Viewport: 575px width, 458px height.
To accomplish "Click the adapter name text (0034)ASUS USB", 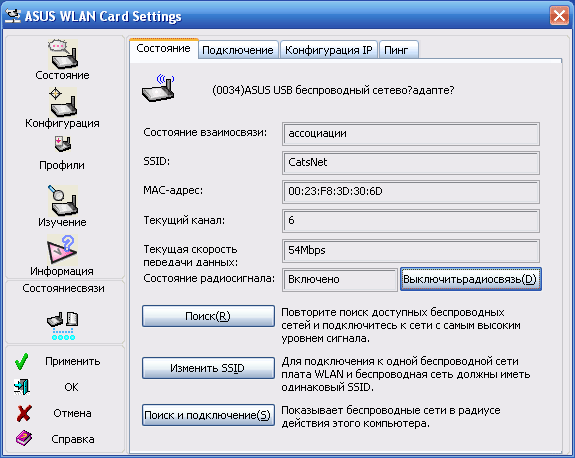I will 333,90.
